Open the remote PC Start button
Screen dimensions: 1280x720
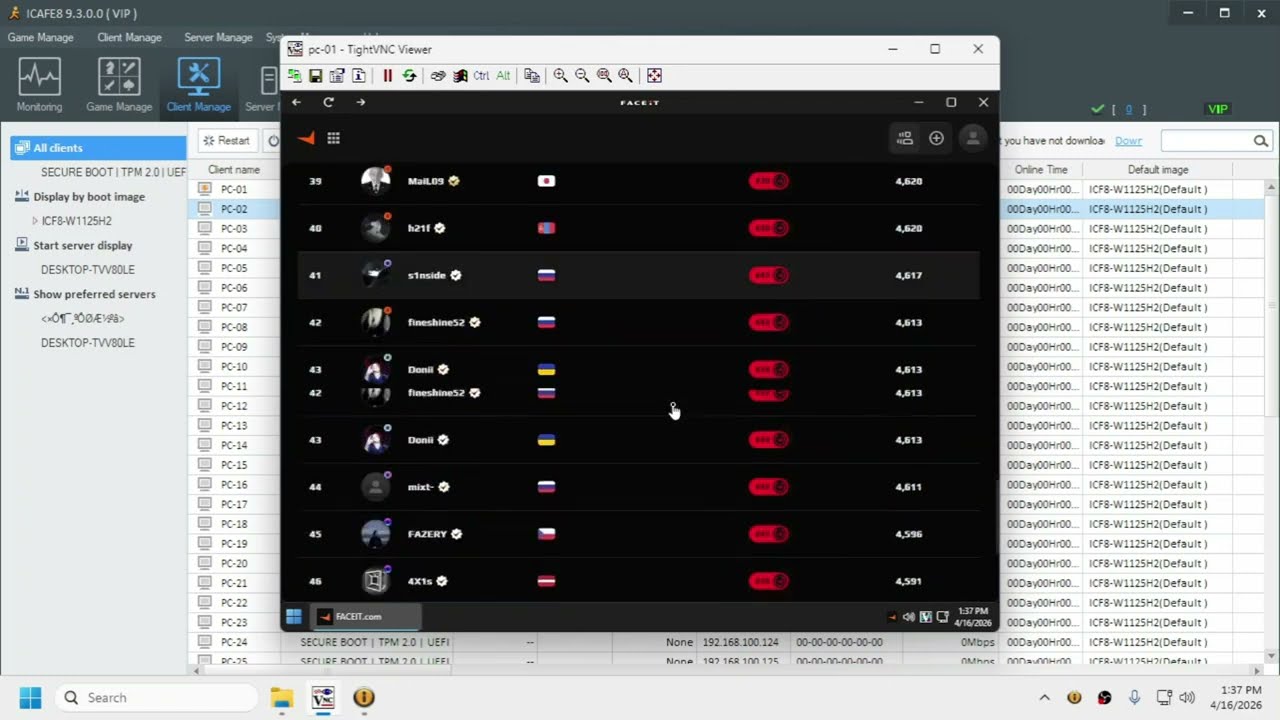(x=294, y=616)
